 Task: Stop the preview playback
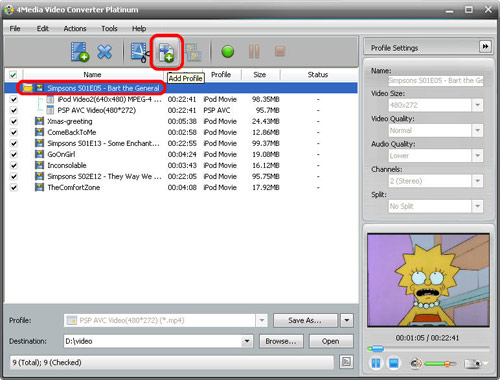tap(394, 363)
